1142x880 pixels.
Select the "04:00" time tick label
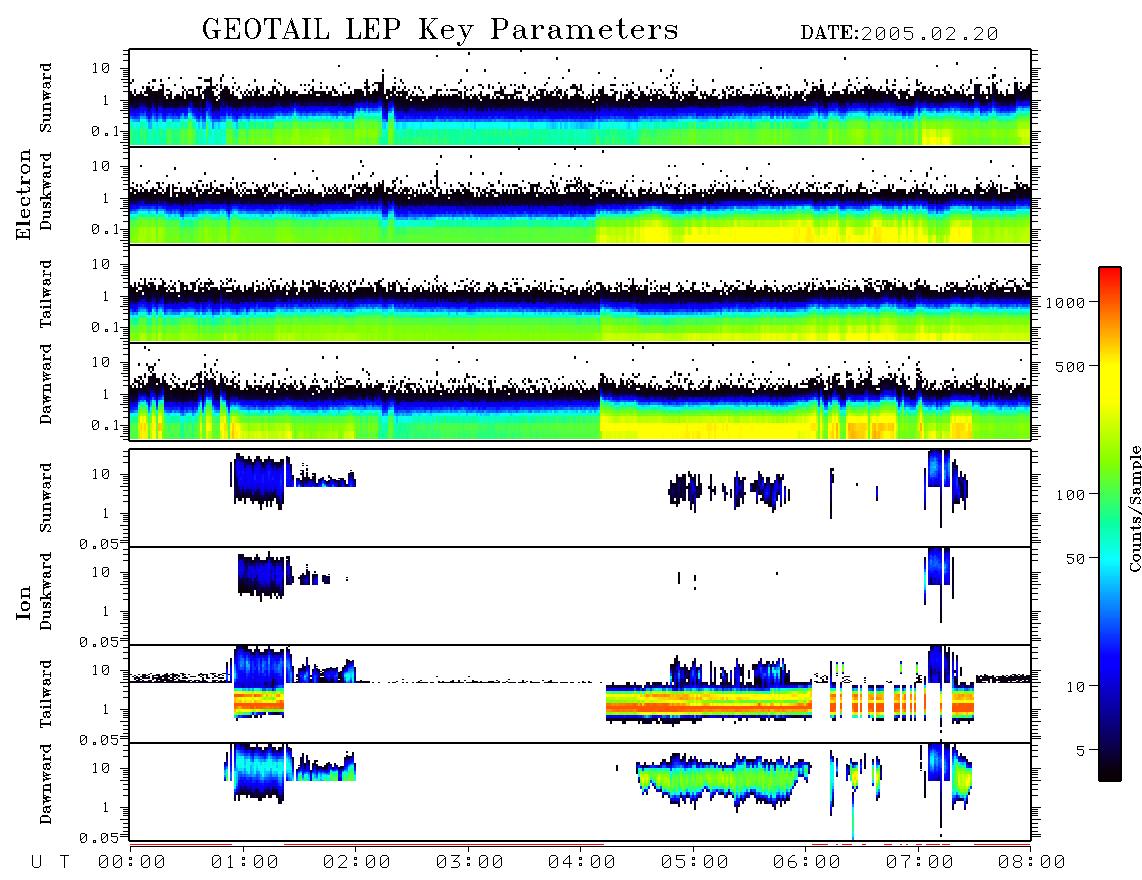pyautogui.click(x=582, y=862)
